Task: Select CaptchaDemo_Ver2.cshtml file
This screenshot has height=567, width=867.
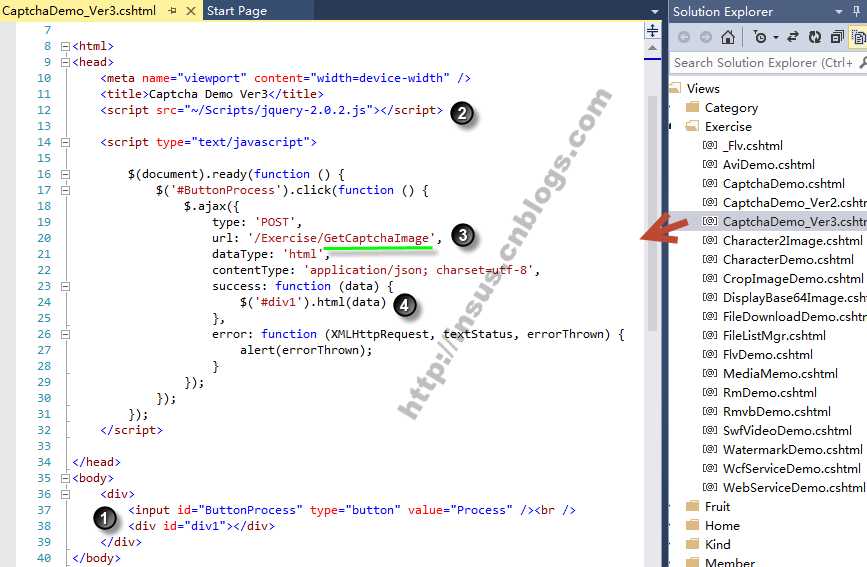Action: [795, 202]
